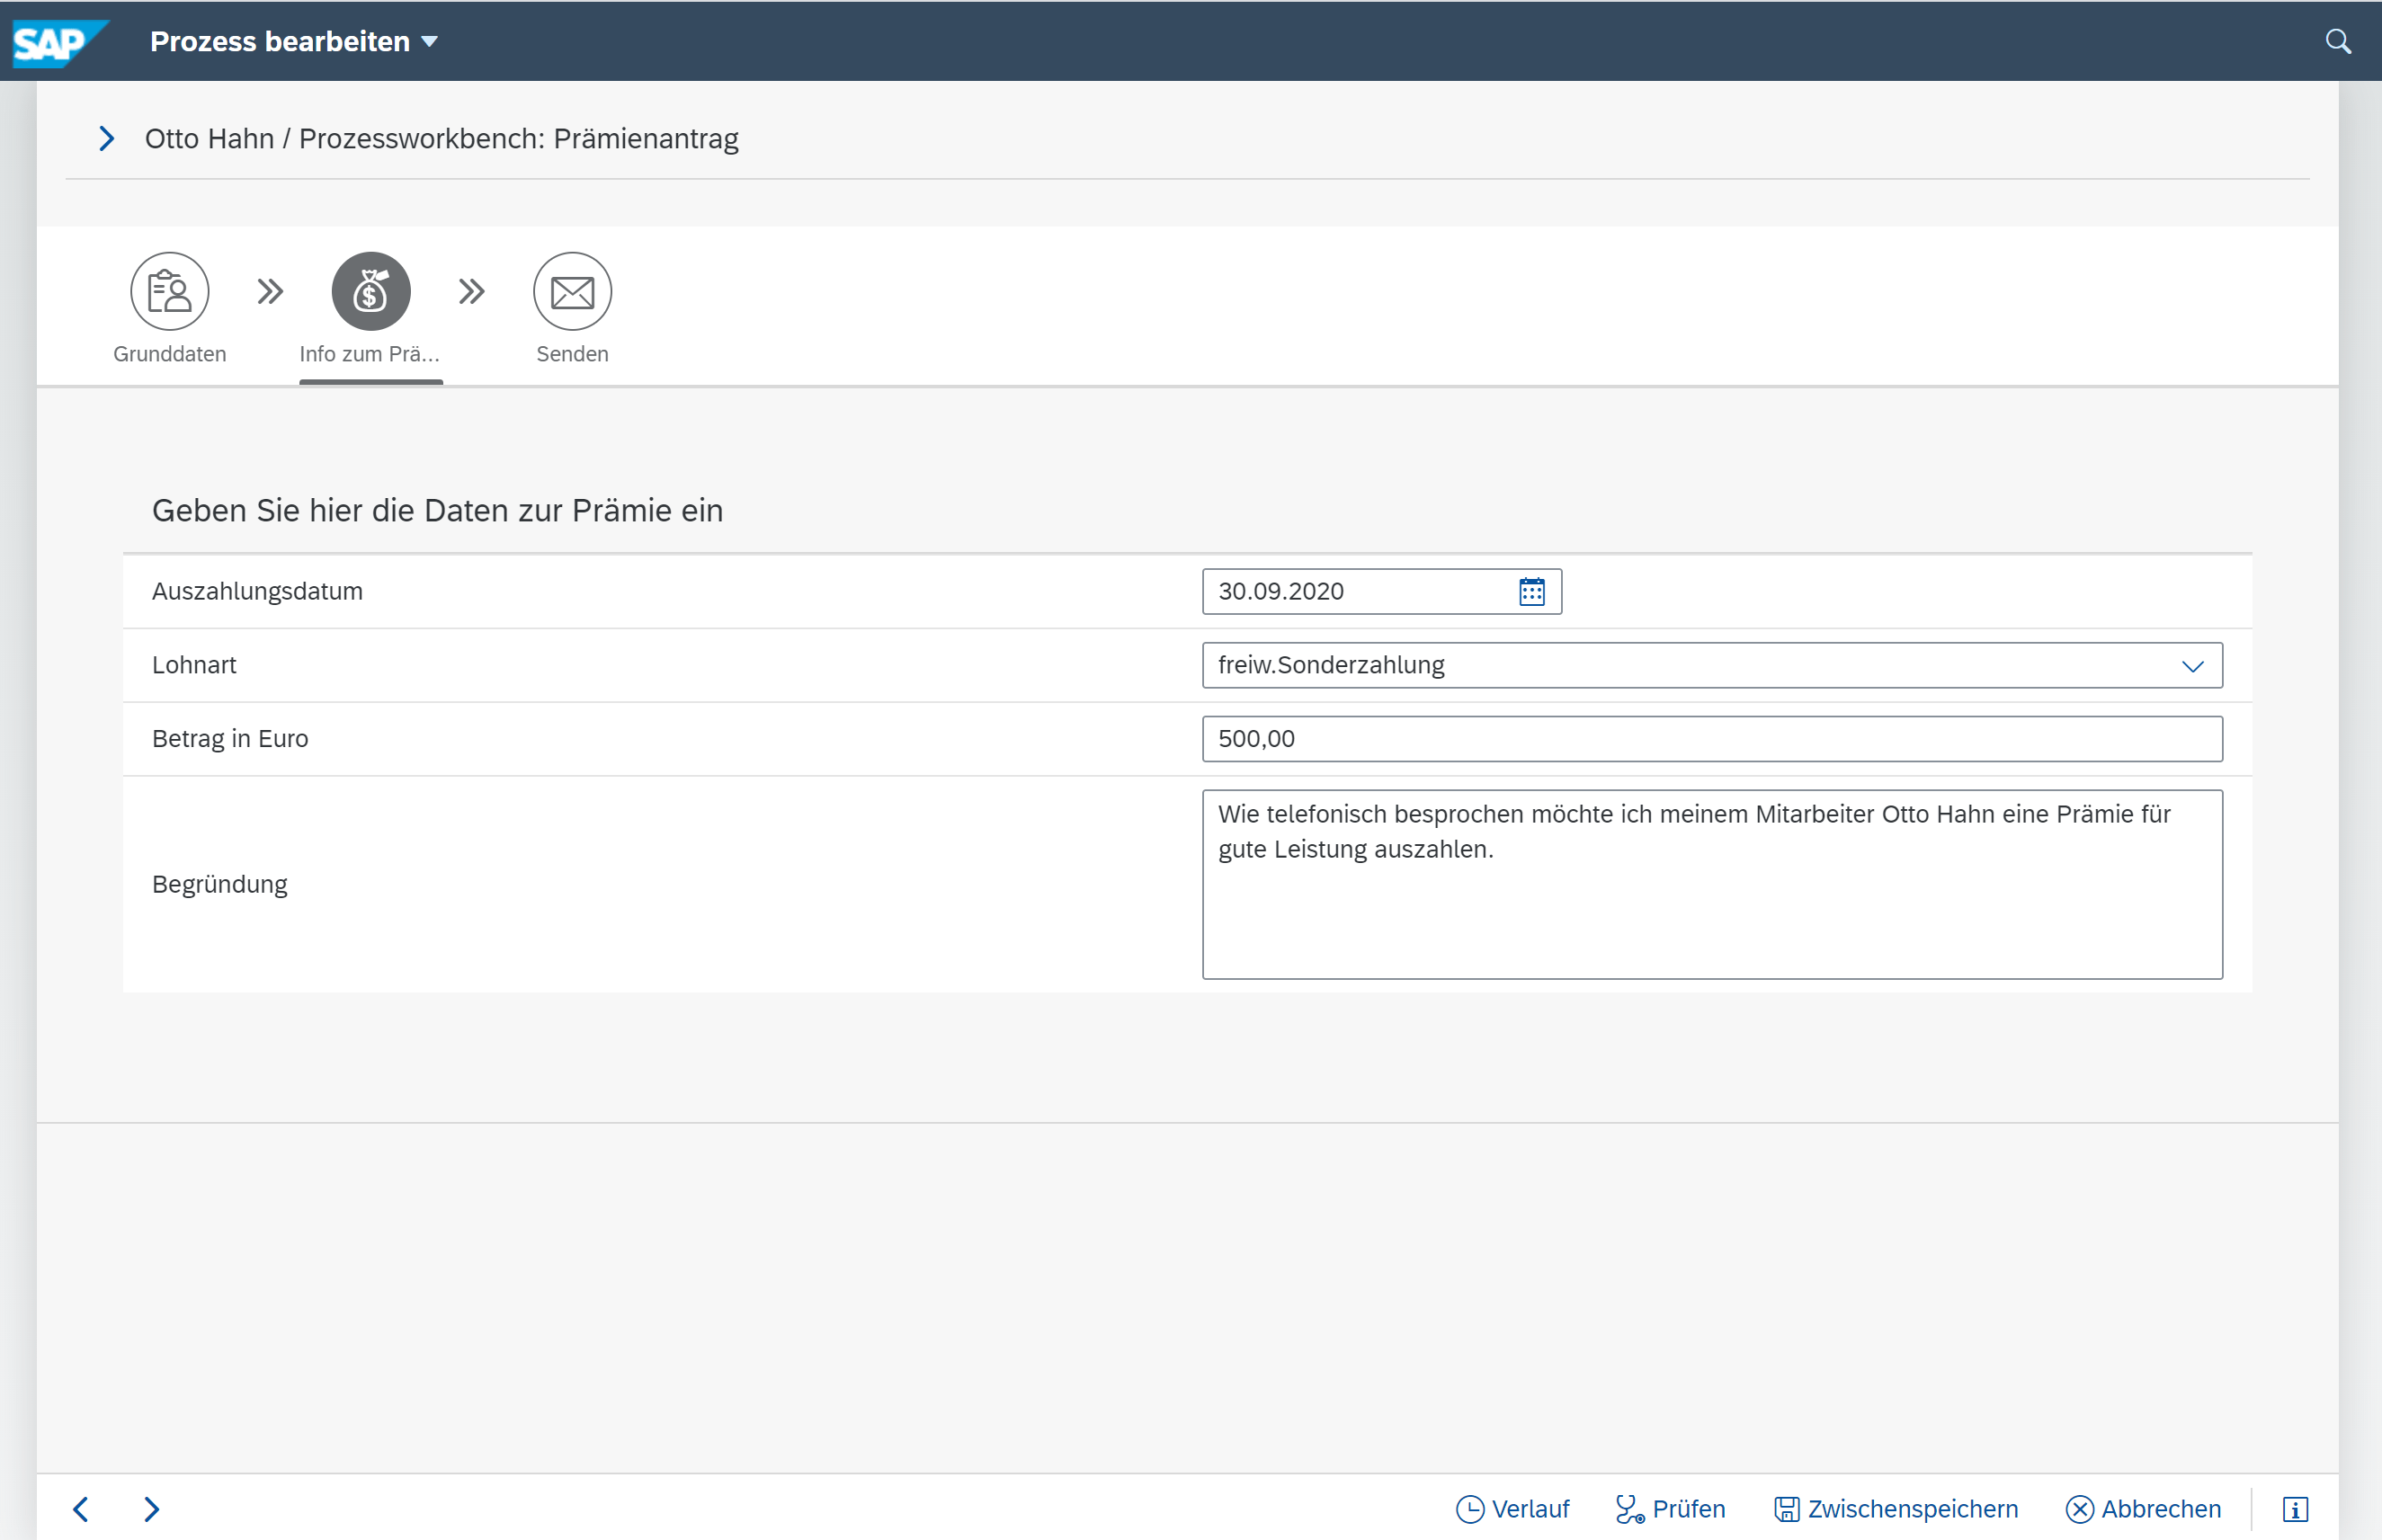This screenshot has width=2382, height=1540.
Task: Open the Lohnart dropdown arrow
Action: point(2192,666)
